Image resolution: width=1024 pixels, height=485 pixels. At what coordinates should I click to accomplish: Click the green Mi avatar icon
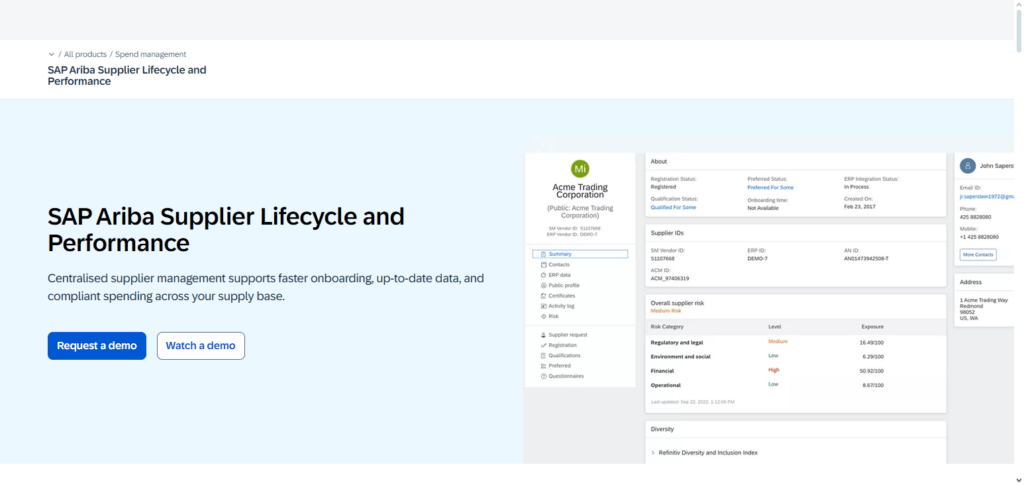click(x=579, y=169)
